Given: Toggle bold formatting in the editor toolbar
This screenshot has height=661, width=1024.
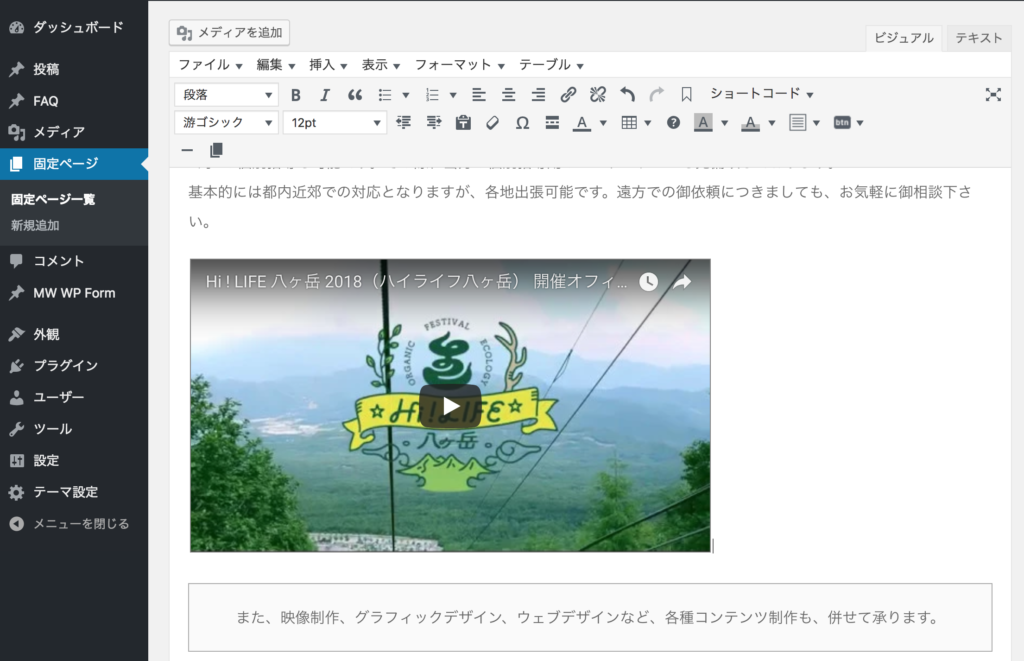Looking at the screenshot, I should pyautogui.click(x=296, y=95).
